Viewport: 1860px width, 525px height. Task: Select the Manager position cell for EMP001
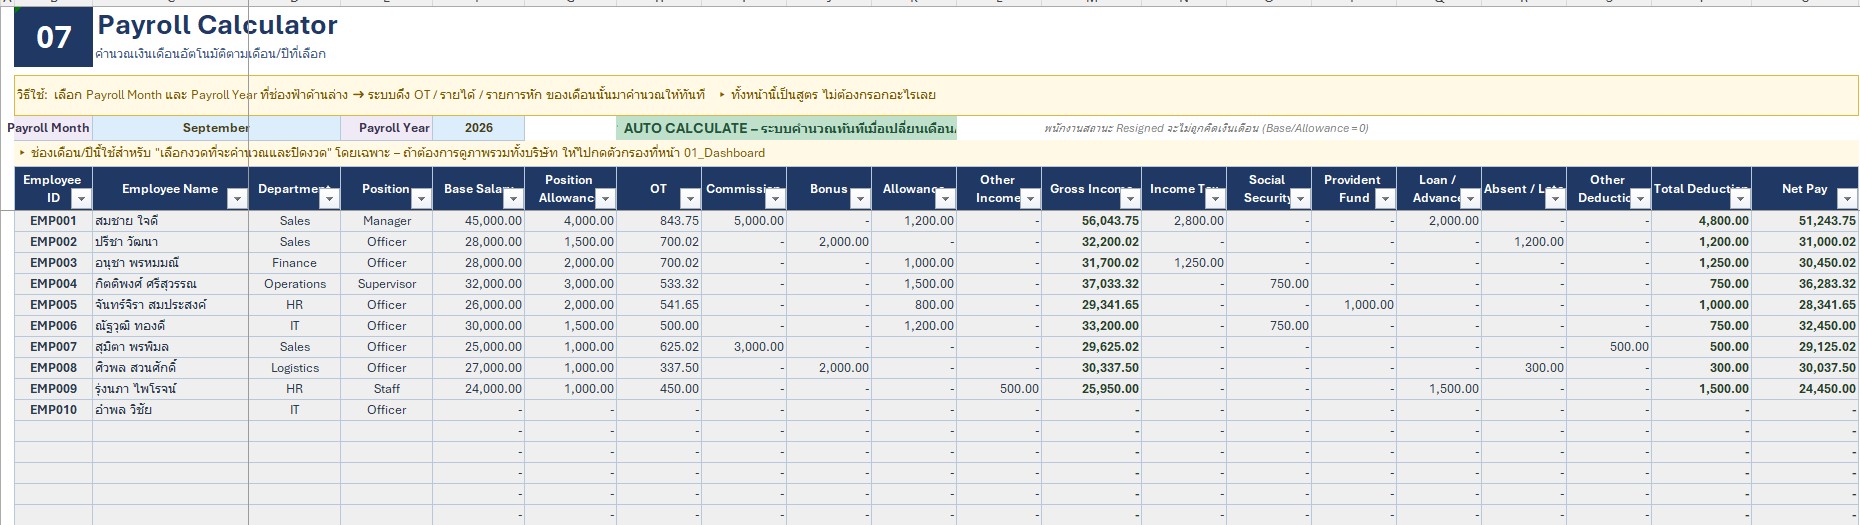click(386, 221)
